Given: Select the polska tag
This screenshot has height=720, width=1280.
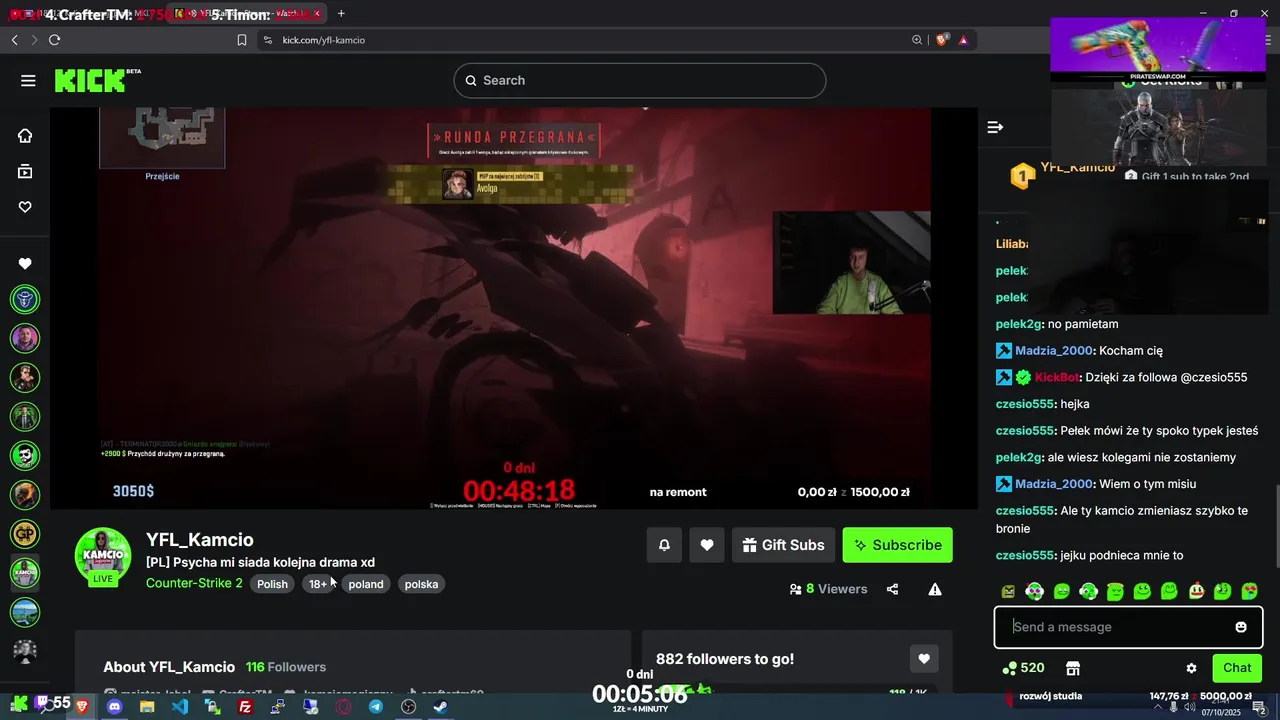Looking at the screenshot, I should coord(421,584).
